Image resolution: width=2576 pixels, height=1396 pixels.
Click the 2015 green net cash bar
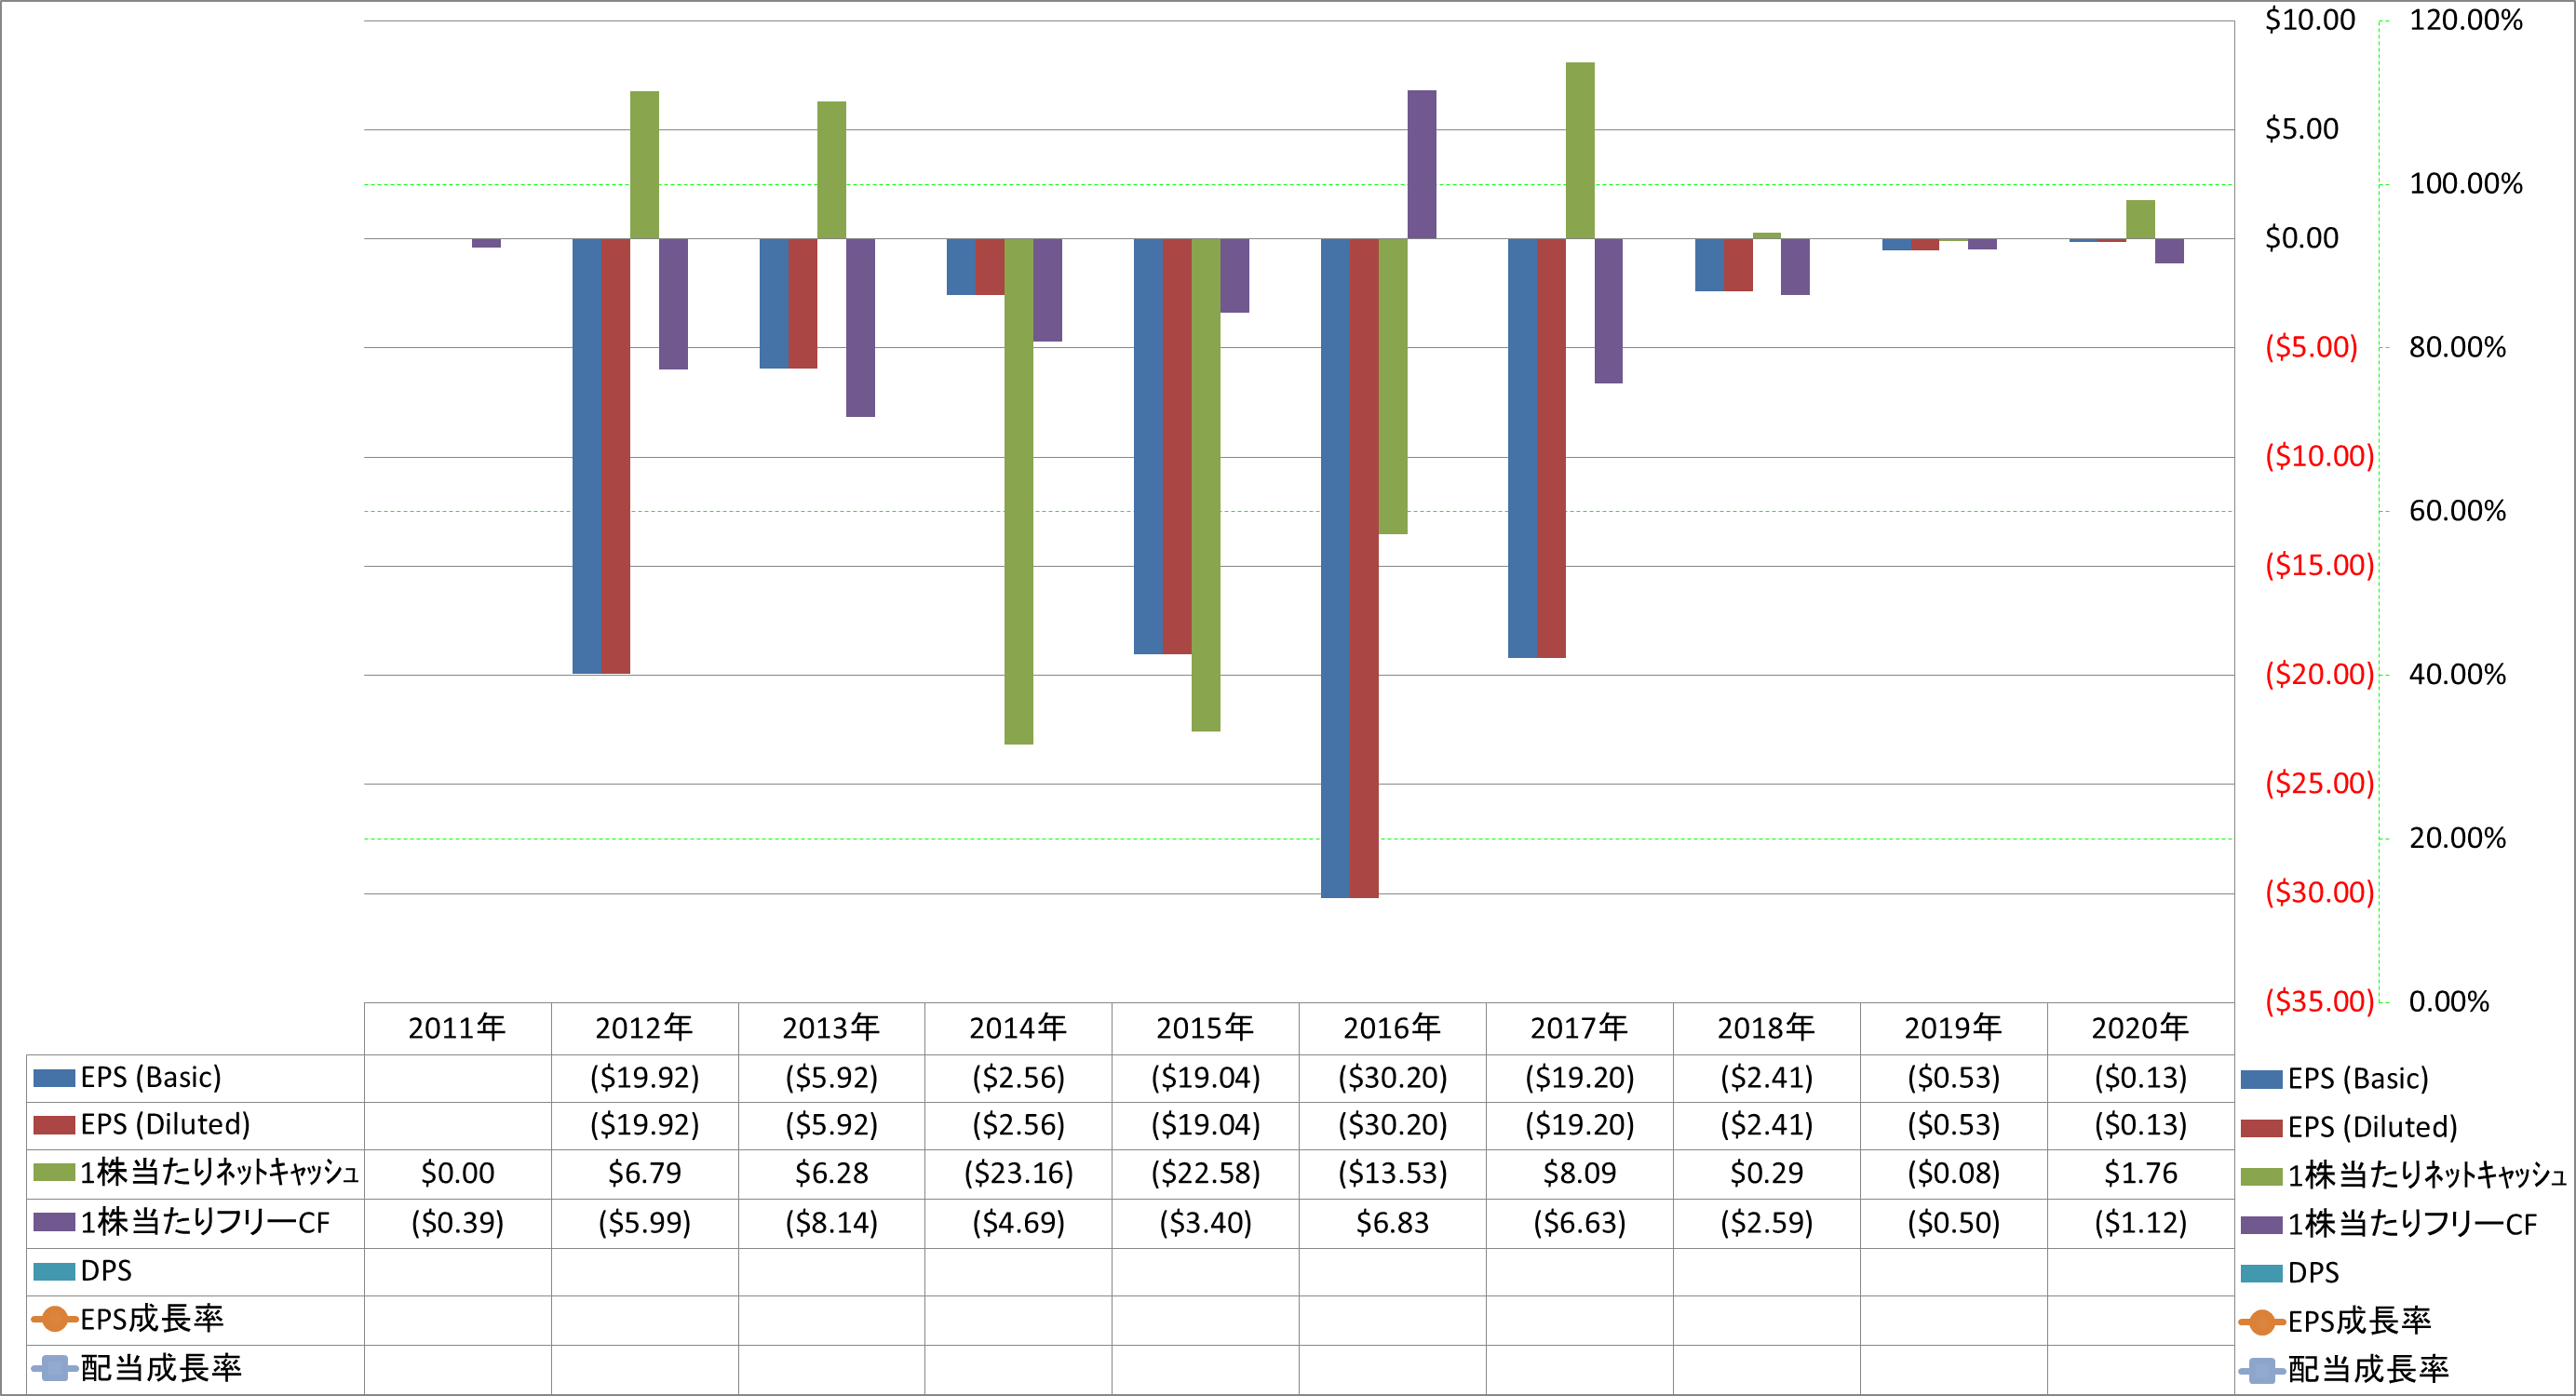(x=1206, y=485)
